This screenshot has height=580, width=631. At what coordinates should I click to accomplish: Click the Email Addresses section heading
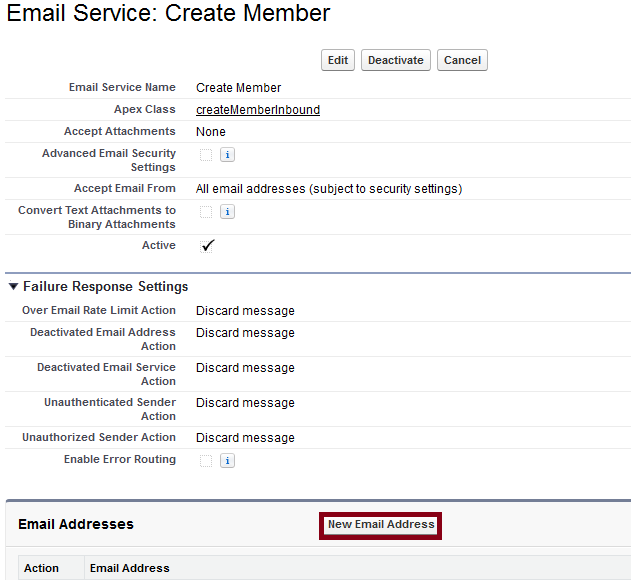[x=76, y=524]
